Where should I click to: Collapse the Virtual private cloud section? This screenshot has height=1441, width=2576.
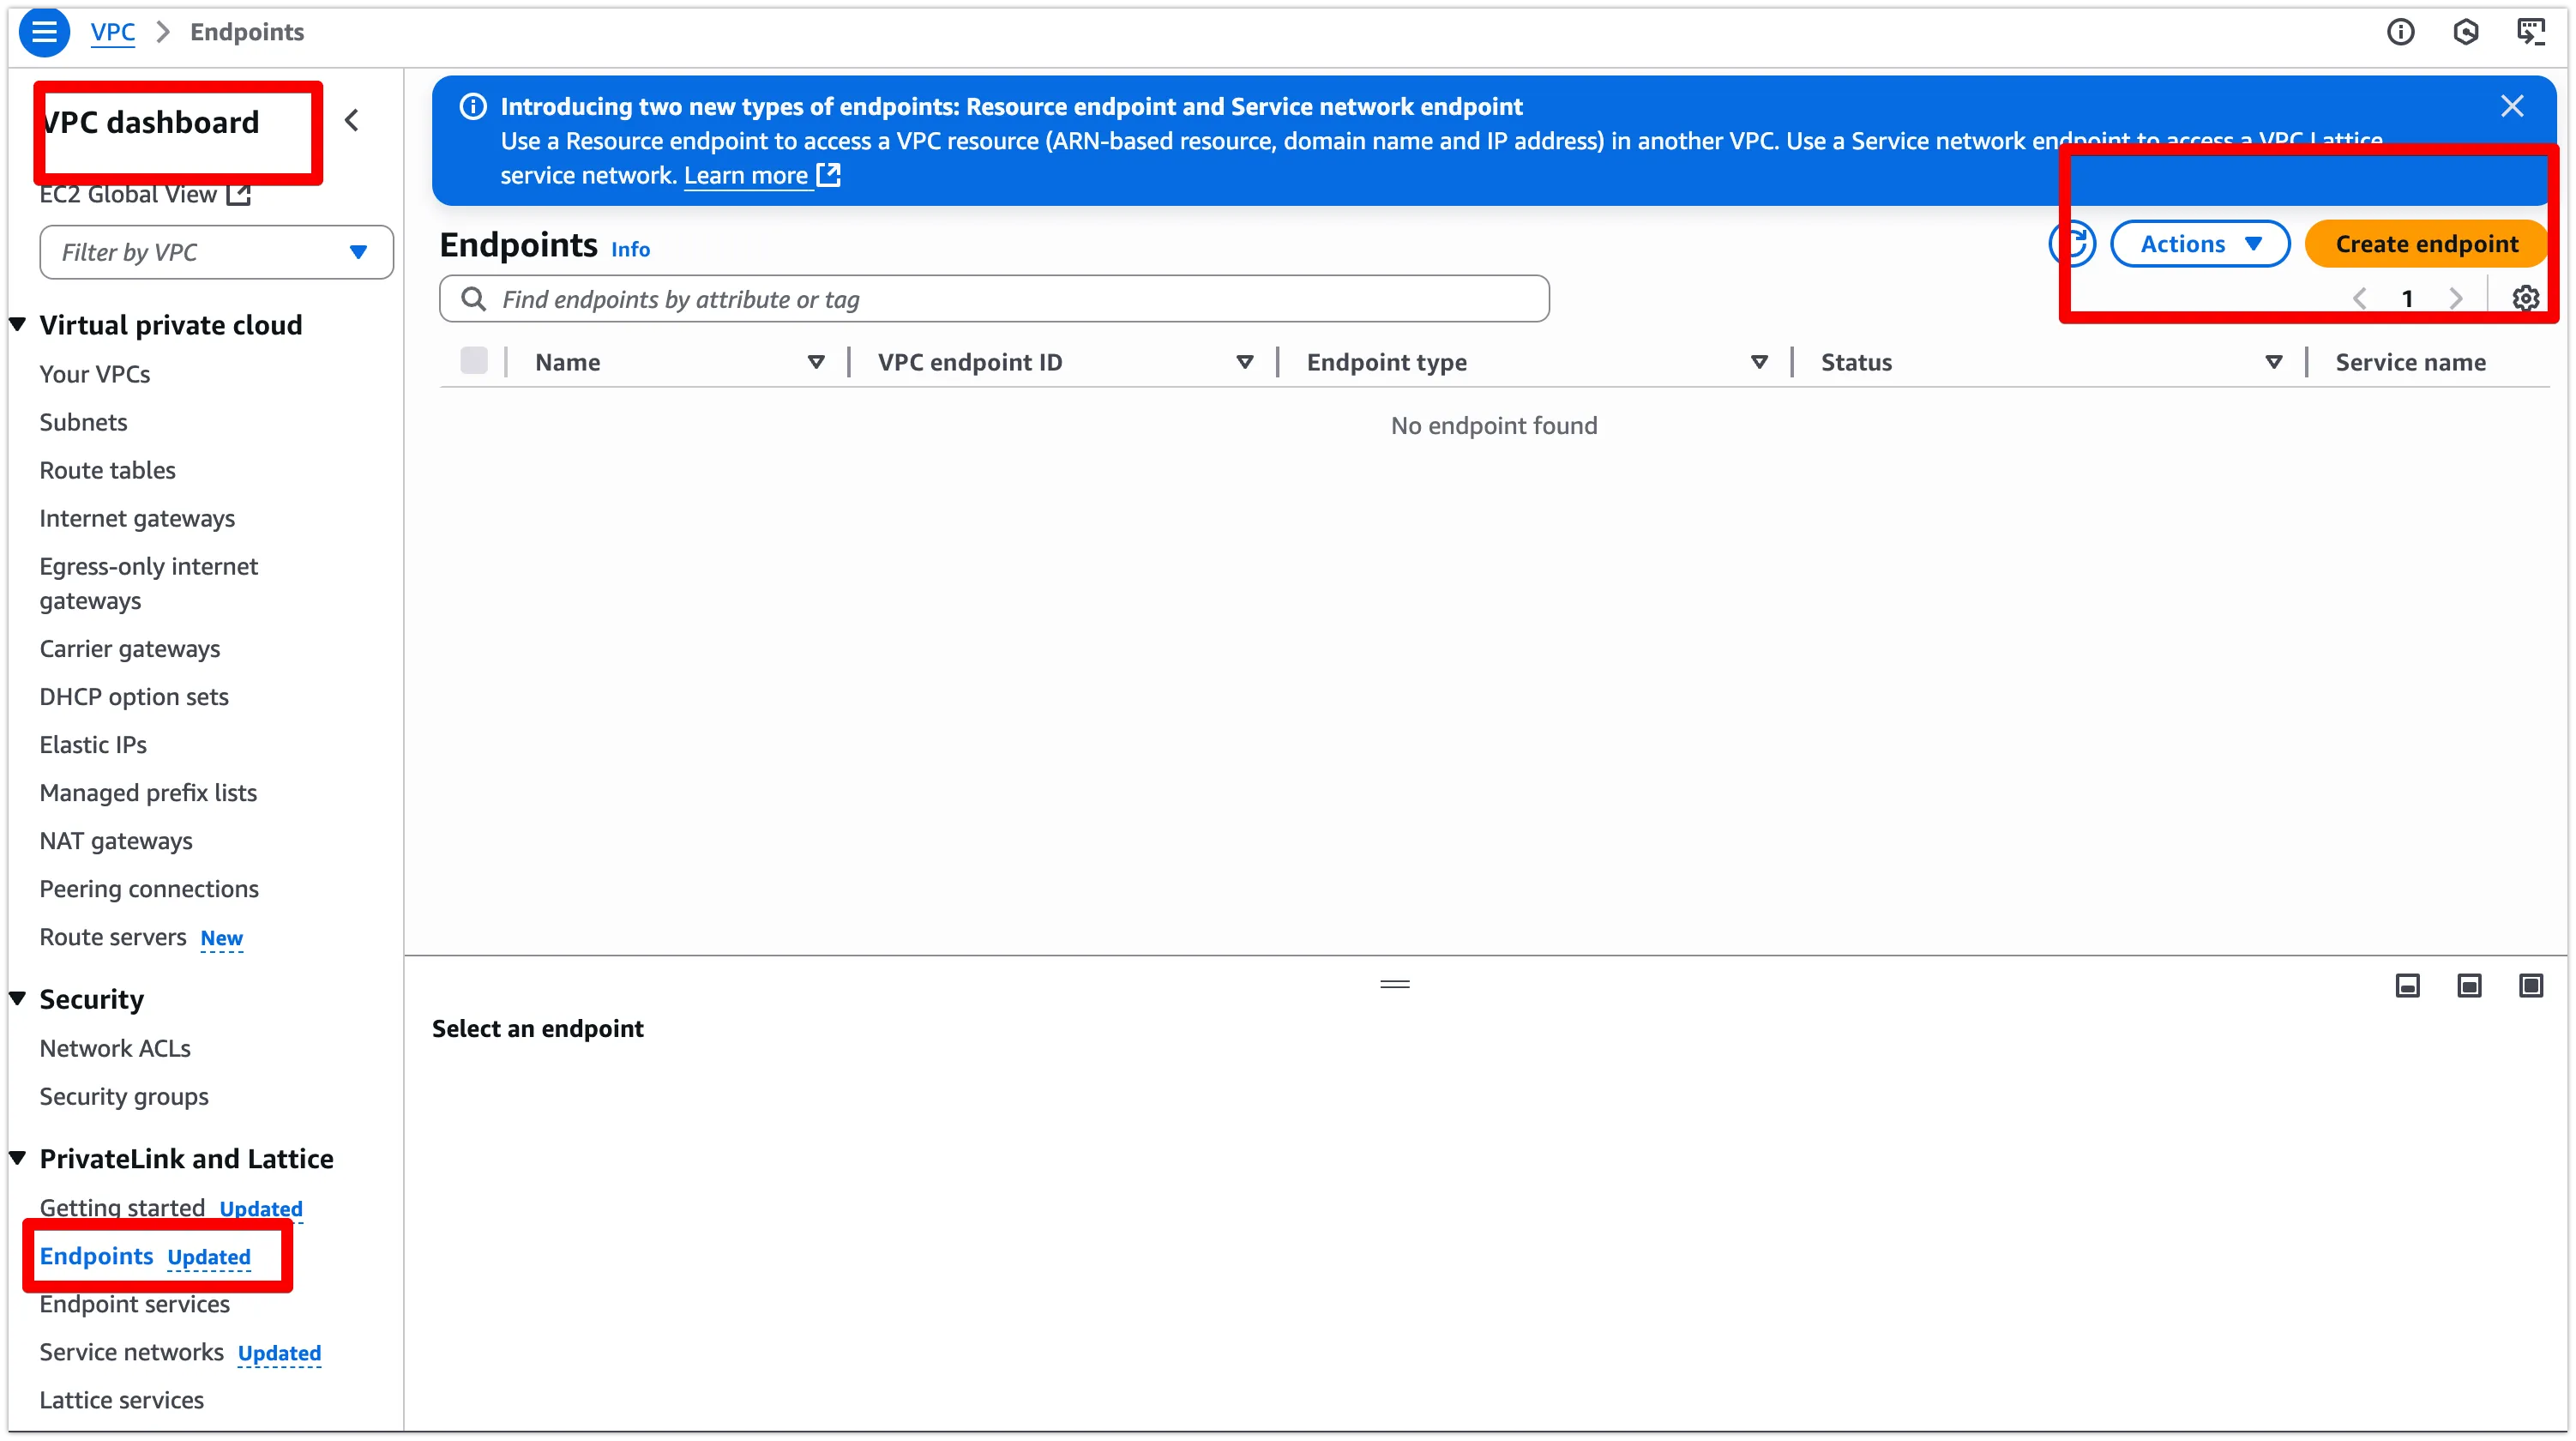[18, 325]
